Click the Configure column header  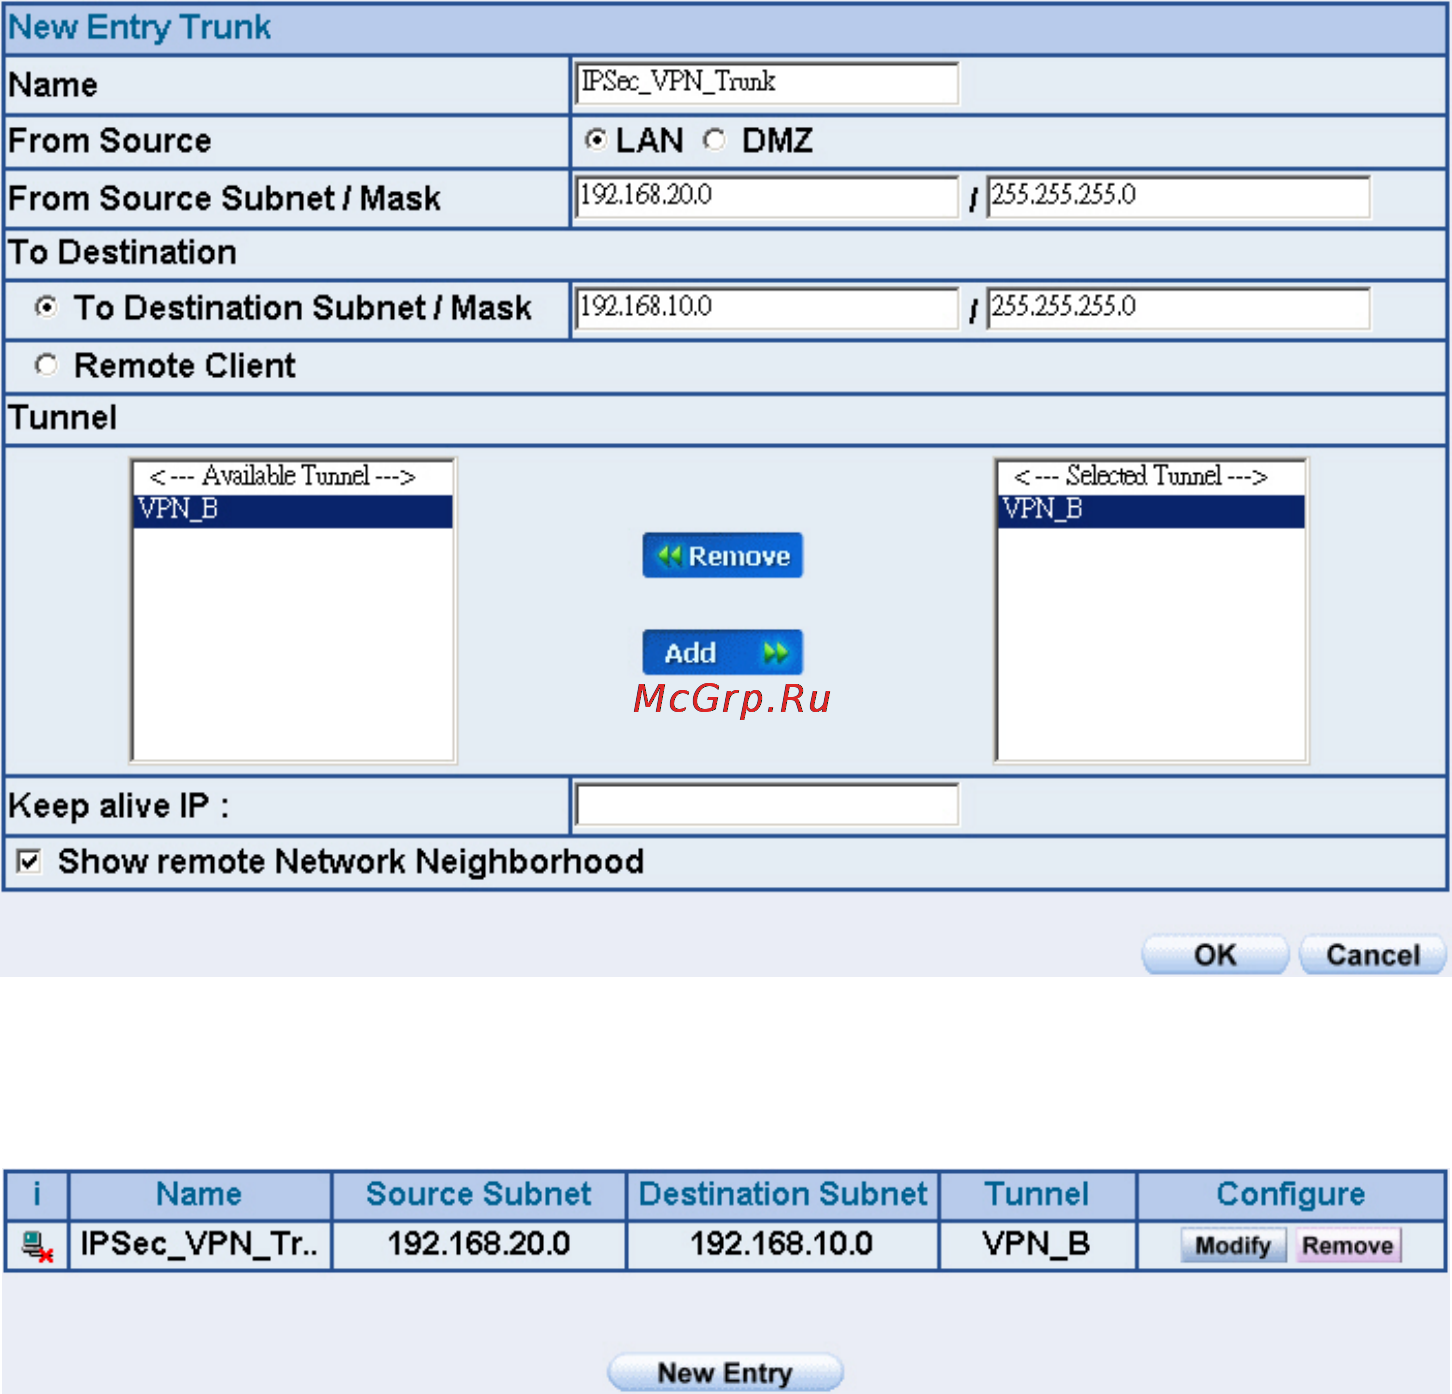coord(1291,1195)
